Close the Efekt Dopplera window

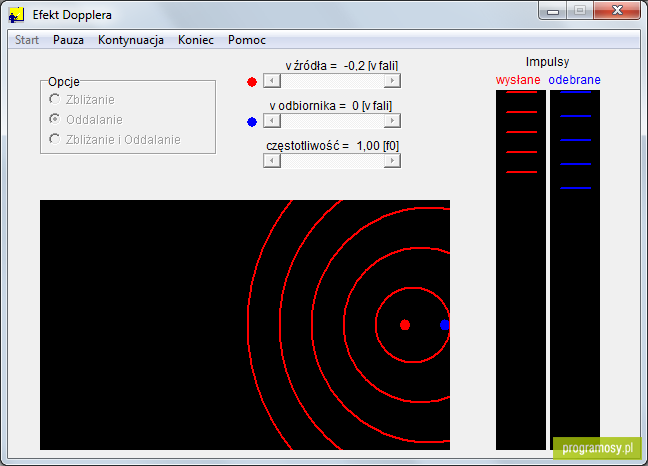click(617, 11)
